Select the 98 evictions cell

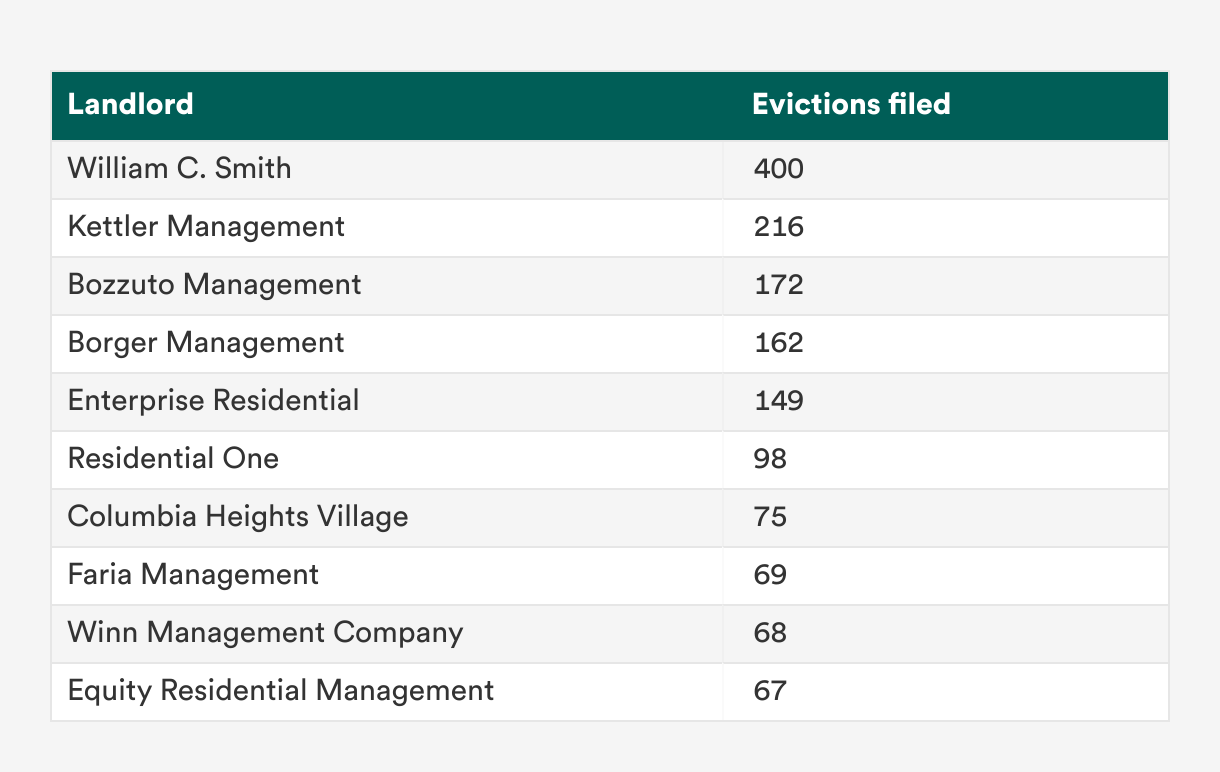coord(770,458)
